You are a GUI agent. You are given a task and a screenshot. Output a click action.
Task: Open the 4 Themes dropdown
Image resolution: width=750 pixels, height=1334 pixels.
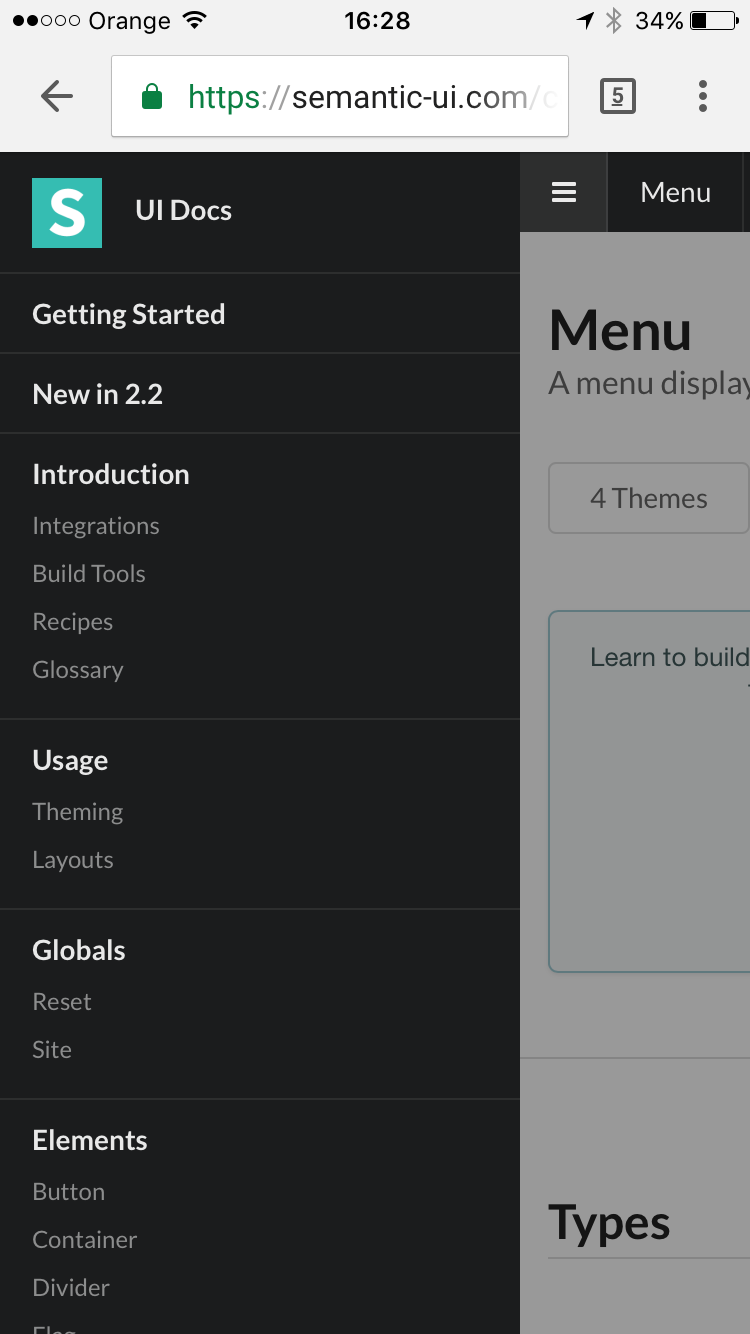(648, 498)
